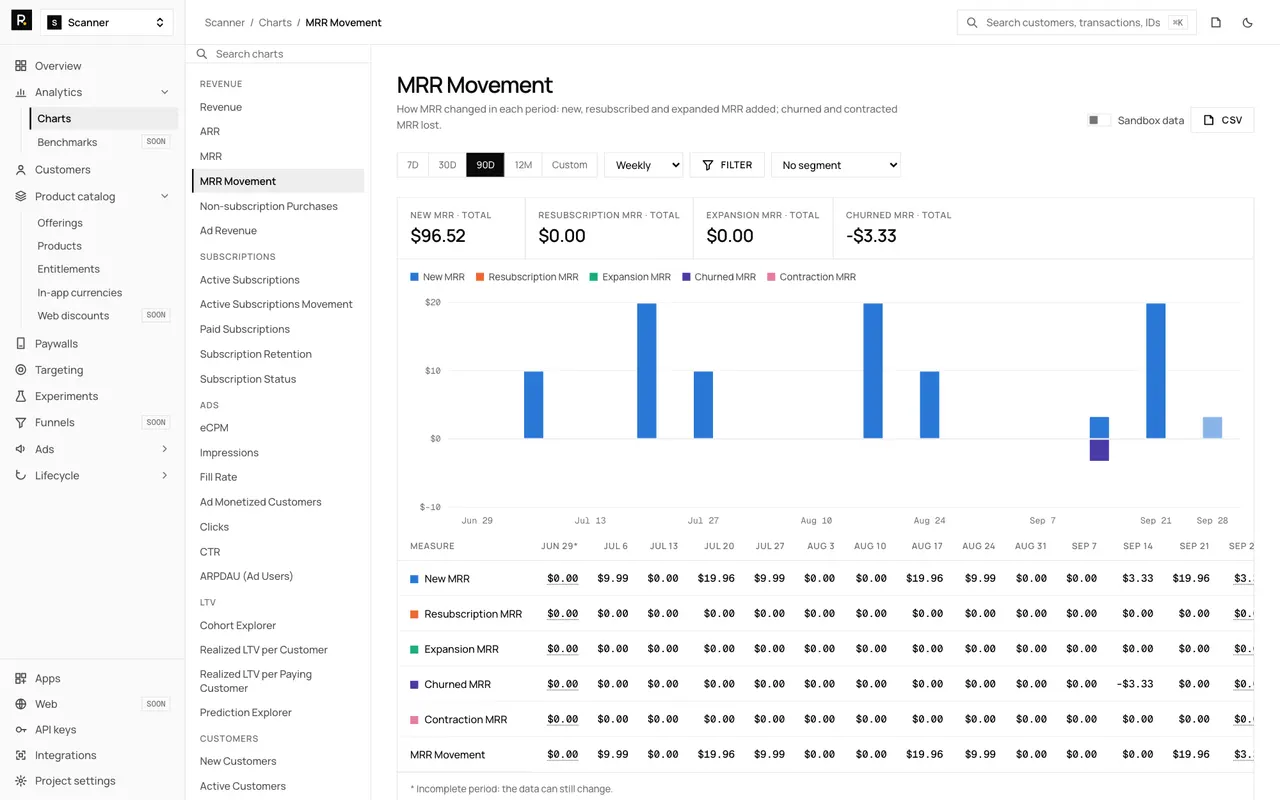Select the 7D time range tab
The width and height of the screenshot is (1280, 800).
pyautogui.click(x=413, y=165)
